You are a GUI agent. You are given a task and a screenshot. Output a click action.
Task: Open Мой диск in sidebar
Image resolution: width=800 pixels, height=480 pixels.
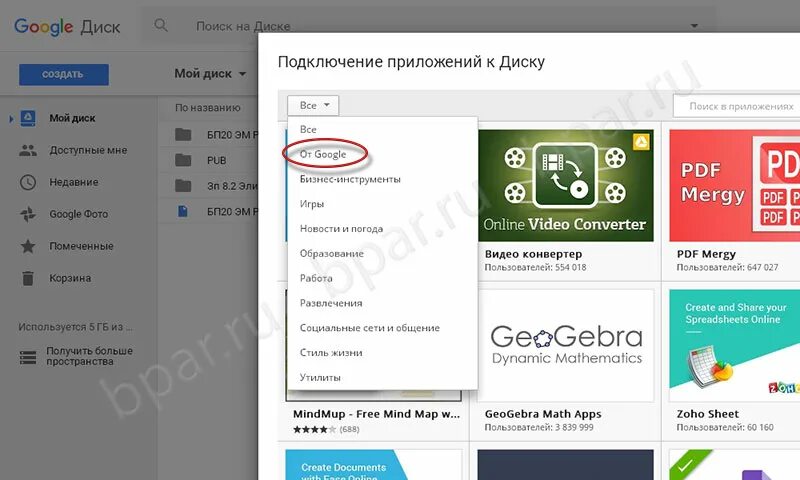tap(72, 118)
